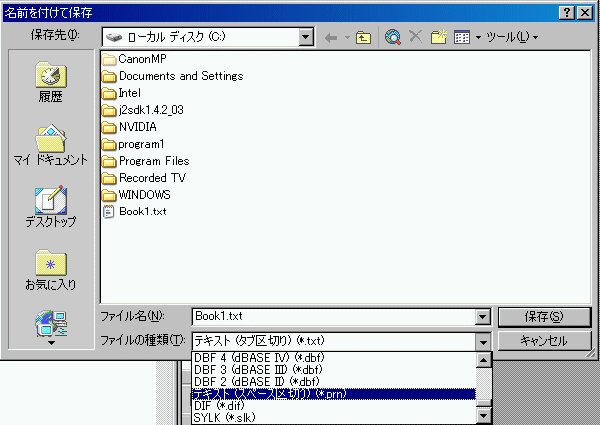Open お気に入り (Favorites) shortcut

tap(50, 270)
